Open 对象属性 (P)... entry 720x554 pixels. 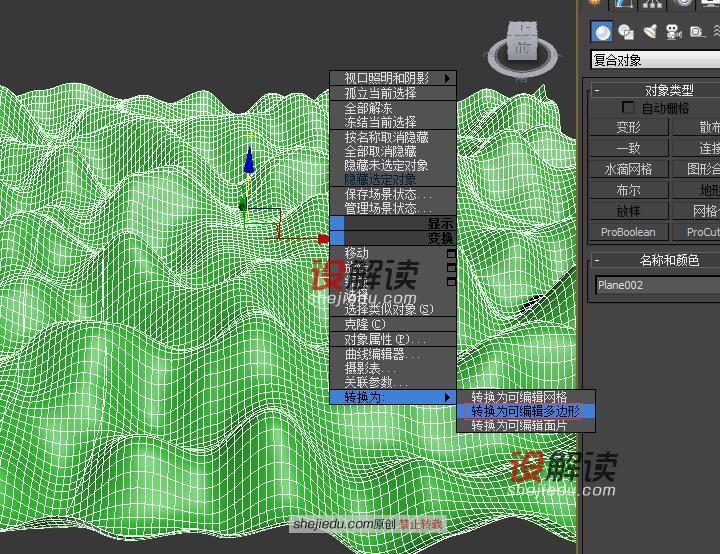[393, 339]
